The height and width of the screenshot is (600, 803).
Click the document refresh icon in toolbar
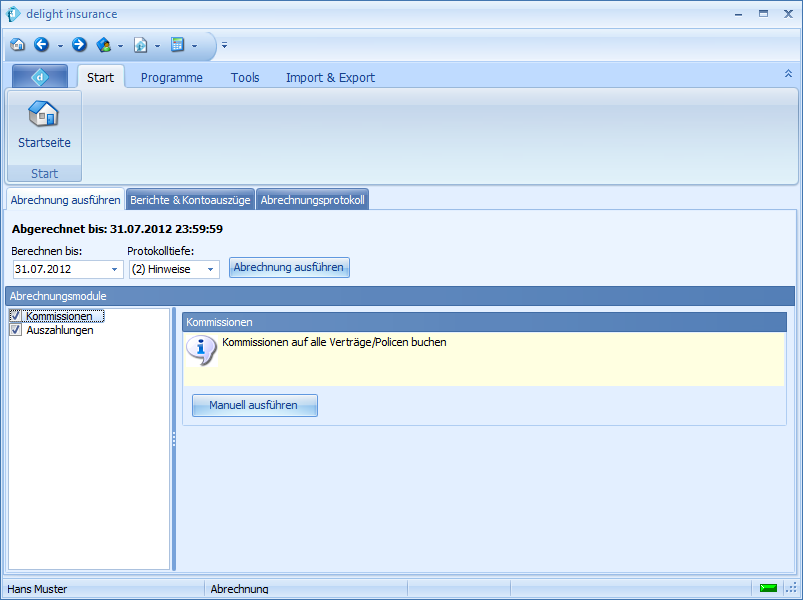141,45
